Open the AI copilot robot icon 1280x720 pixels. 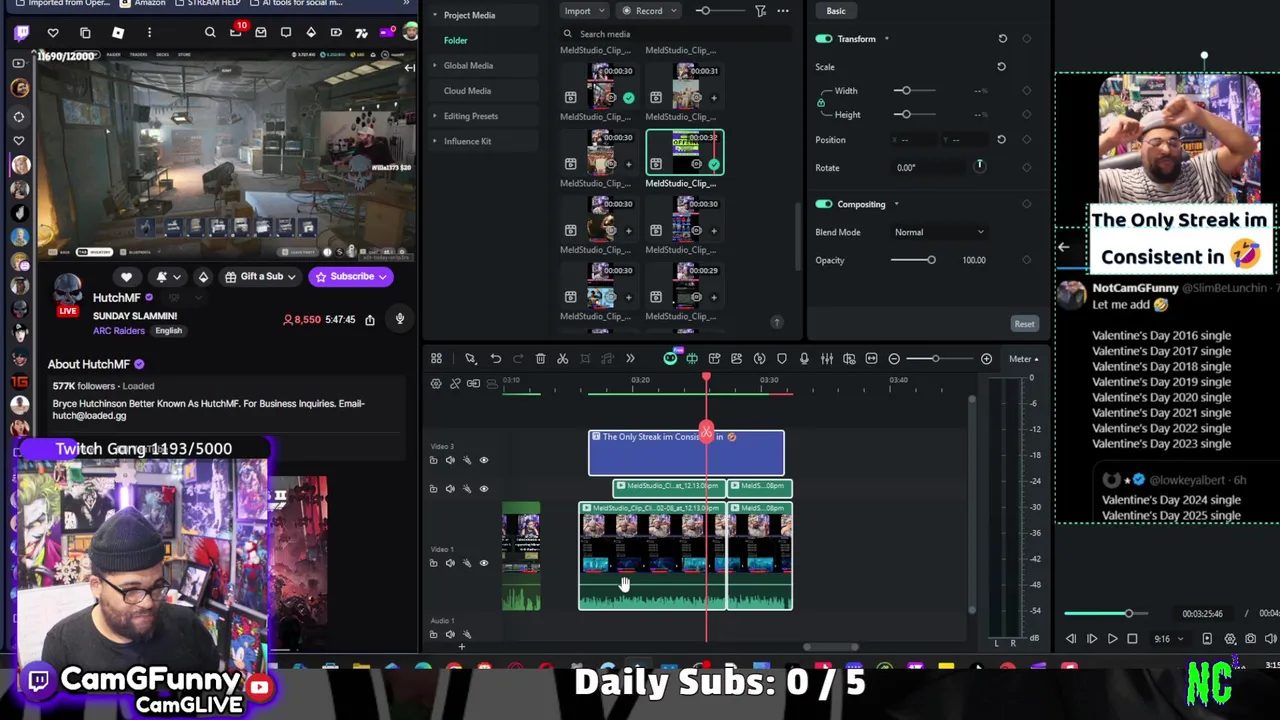(x=670, y=358)
